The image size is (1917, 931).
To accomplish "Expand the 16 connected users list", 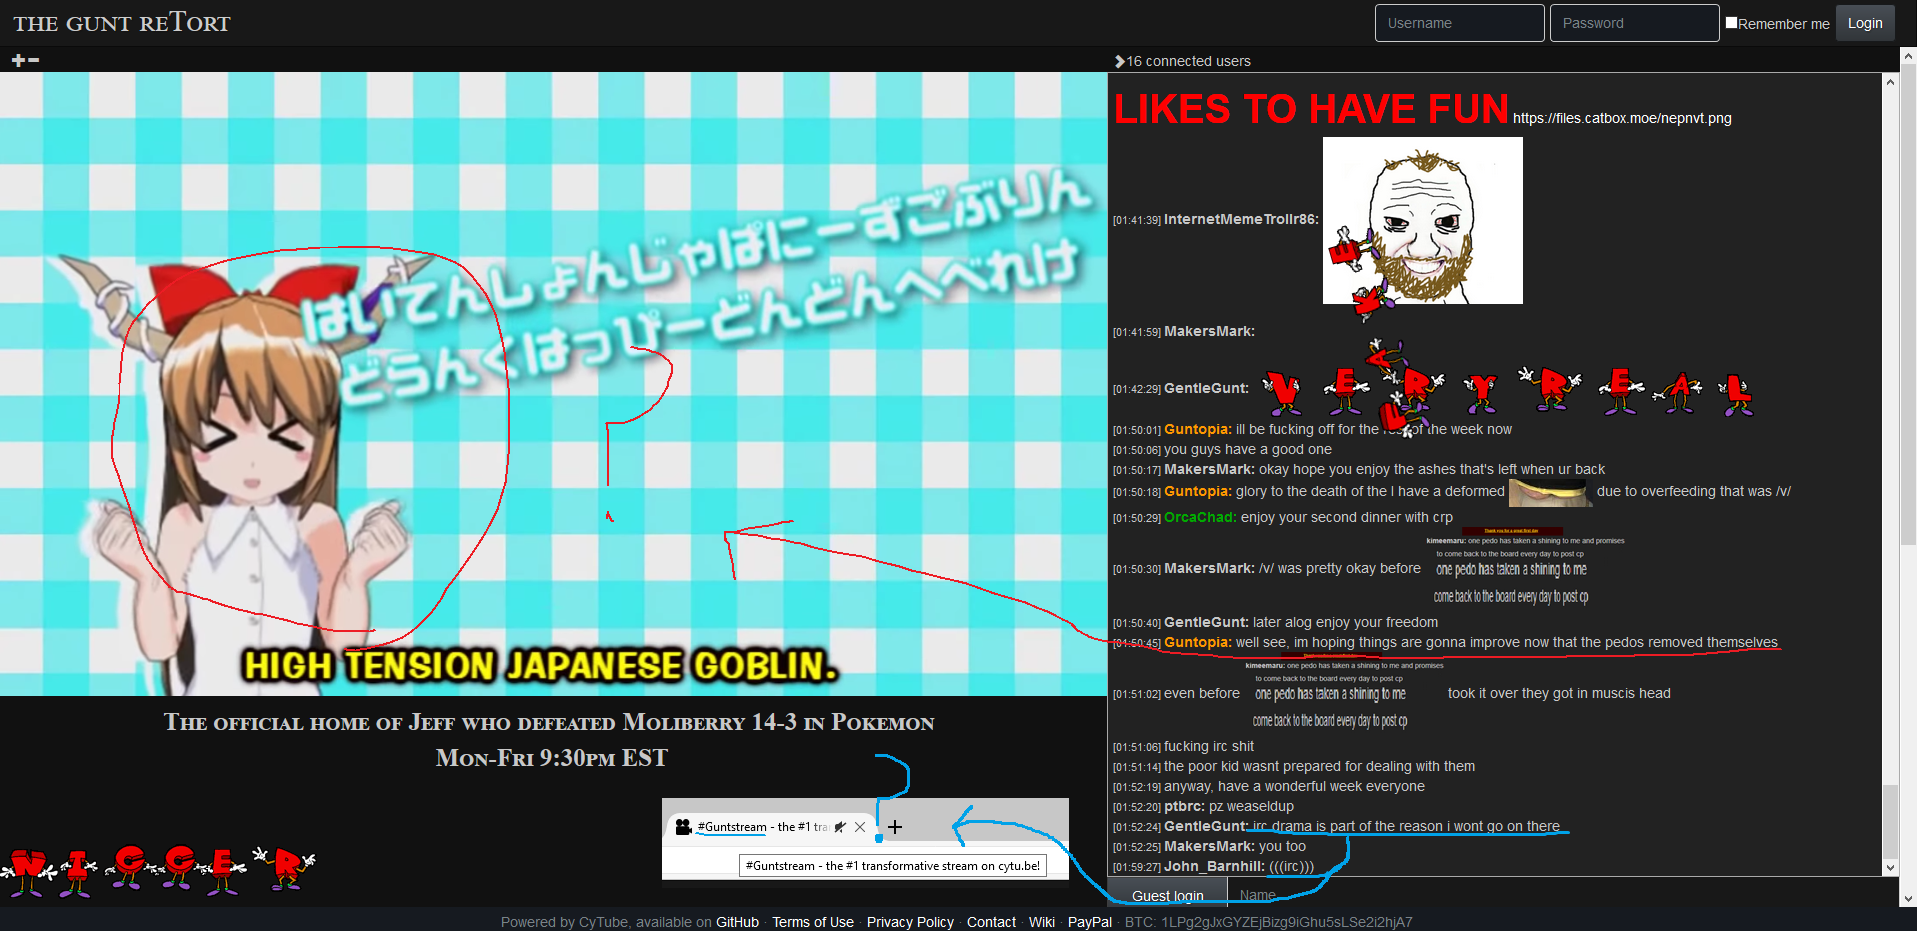I will 1183,61.
